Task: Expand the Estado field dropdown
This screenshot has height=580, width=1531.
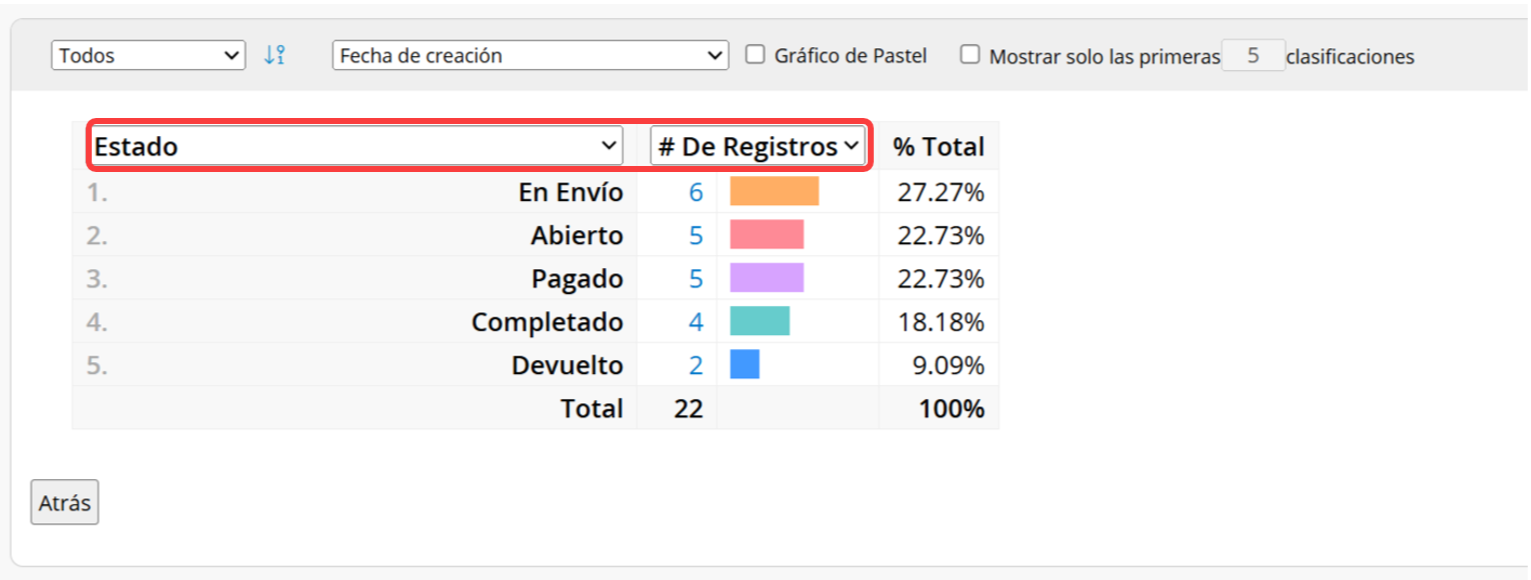Action: 356,146
